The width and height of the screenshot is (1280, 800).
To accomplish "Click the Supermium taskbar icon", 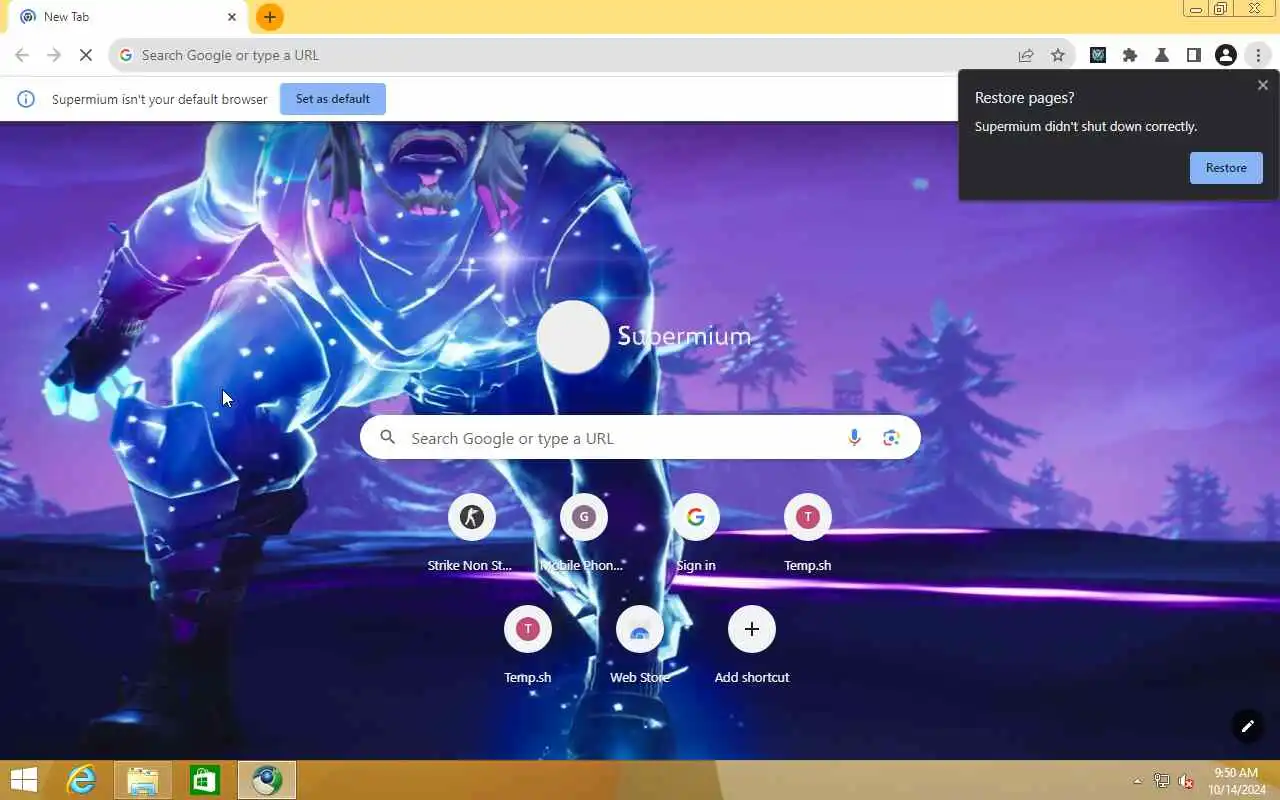I will tap(267, 780).
